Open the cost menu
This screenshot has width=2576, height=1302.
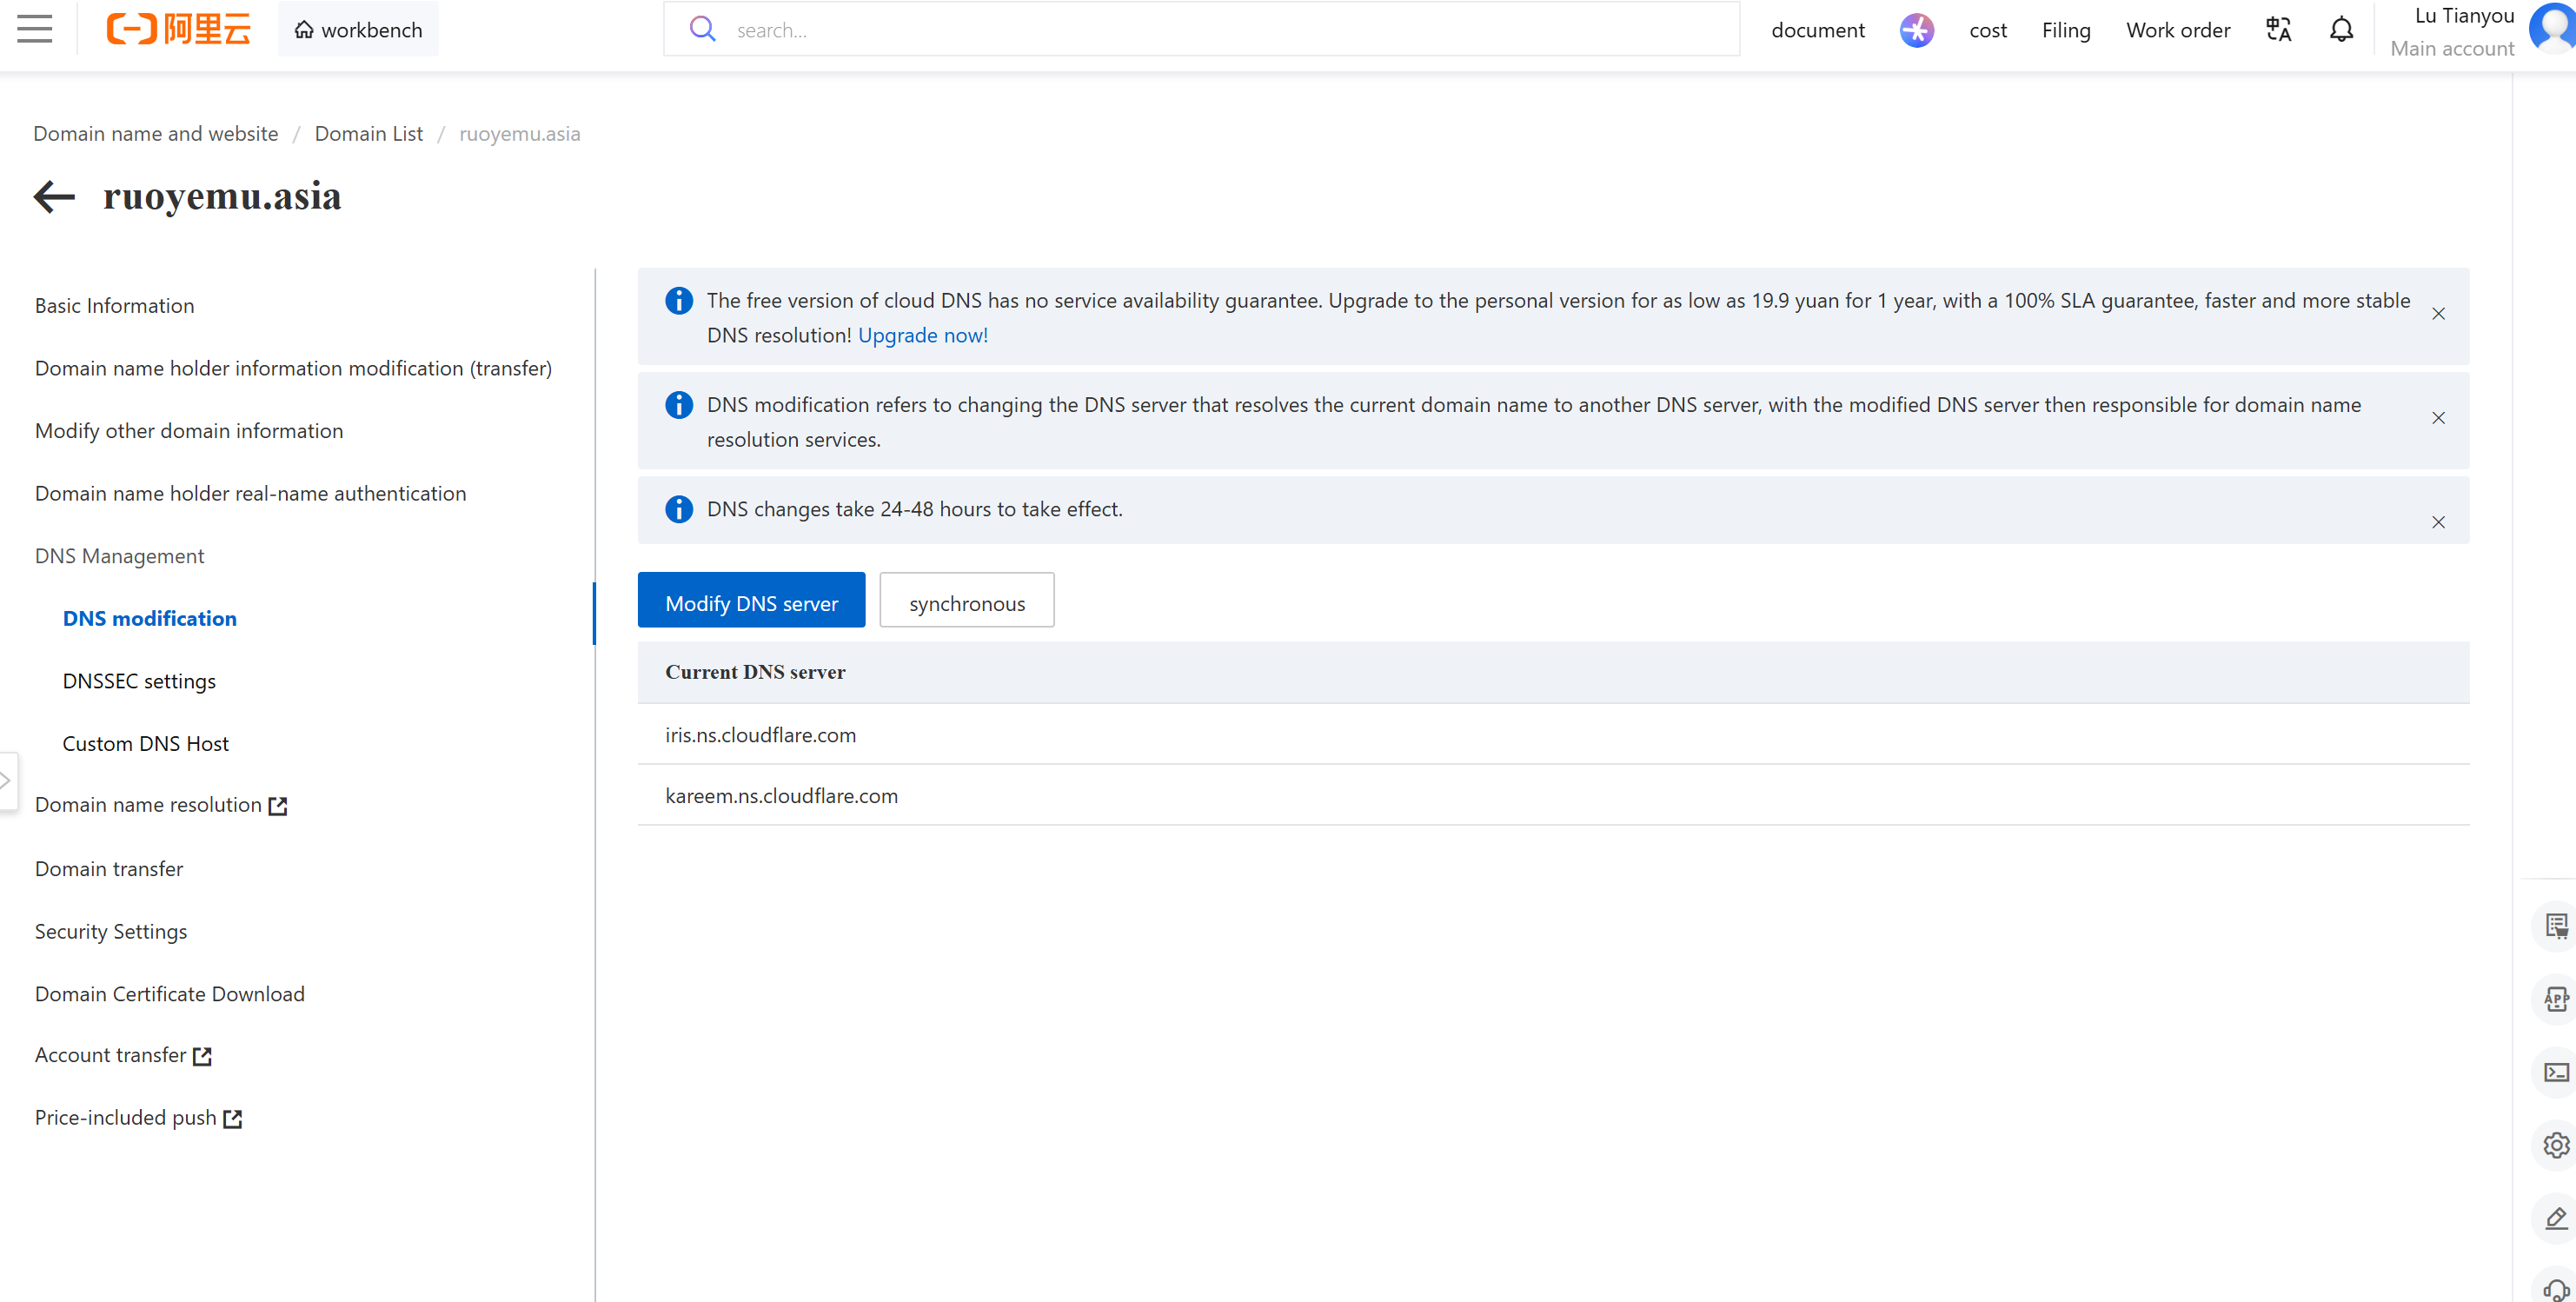pos(1987,30)
